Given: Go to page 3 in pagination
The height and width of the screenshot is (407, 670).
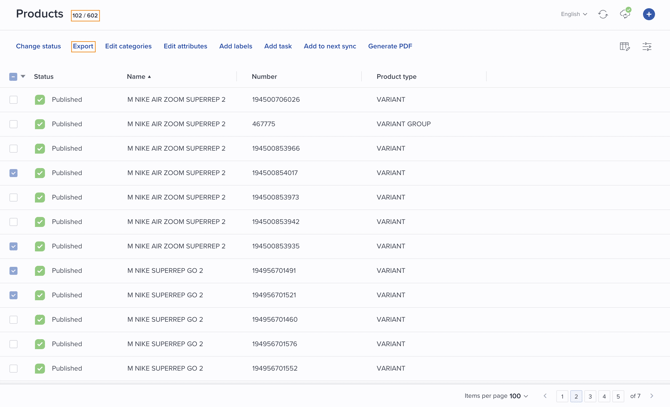Looking at the screenshot, I should [x=590, y=397].
